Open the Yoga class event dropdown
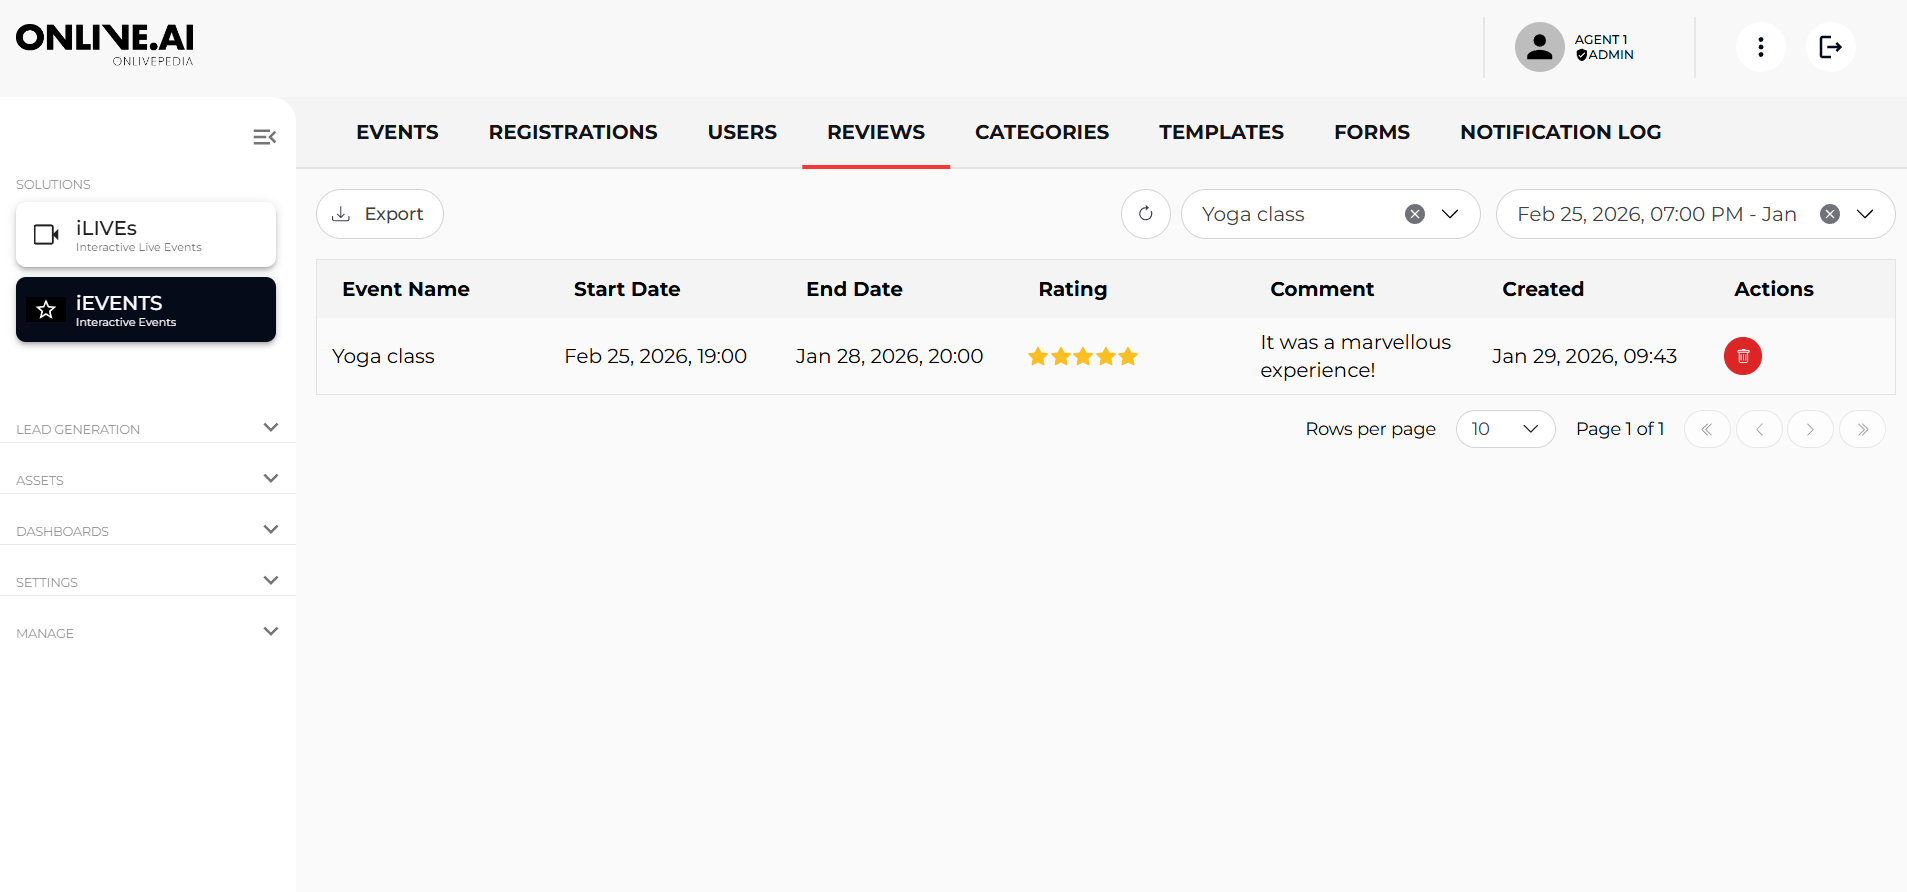 (1450, 214)
